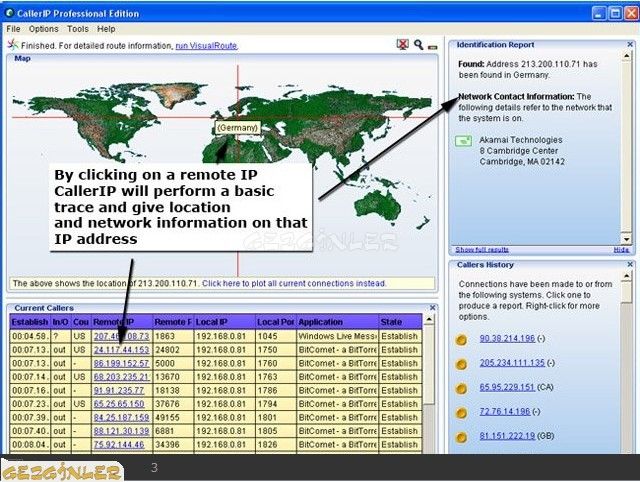Click orange marker next to 72.76.14.196
Screen dimensions: 640x482
click(x=461, y=413)
